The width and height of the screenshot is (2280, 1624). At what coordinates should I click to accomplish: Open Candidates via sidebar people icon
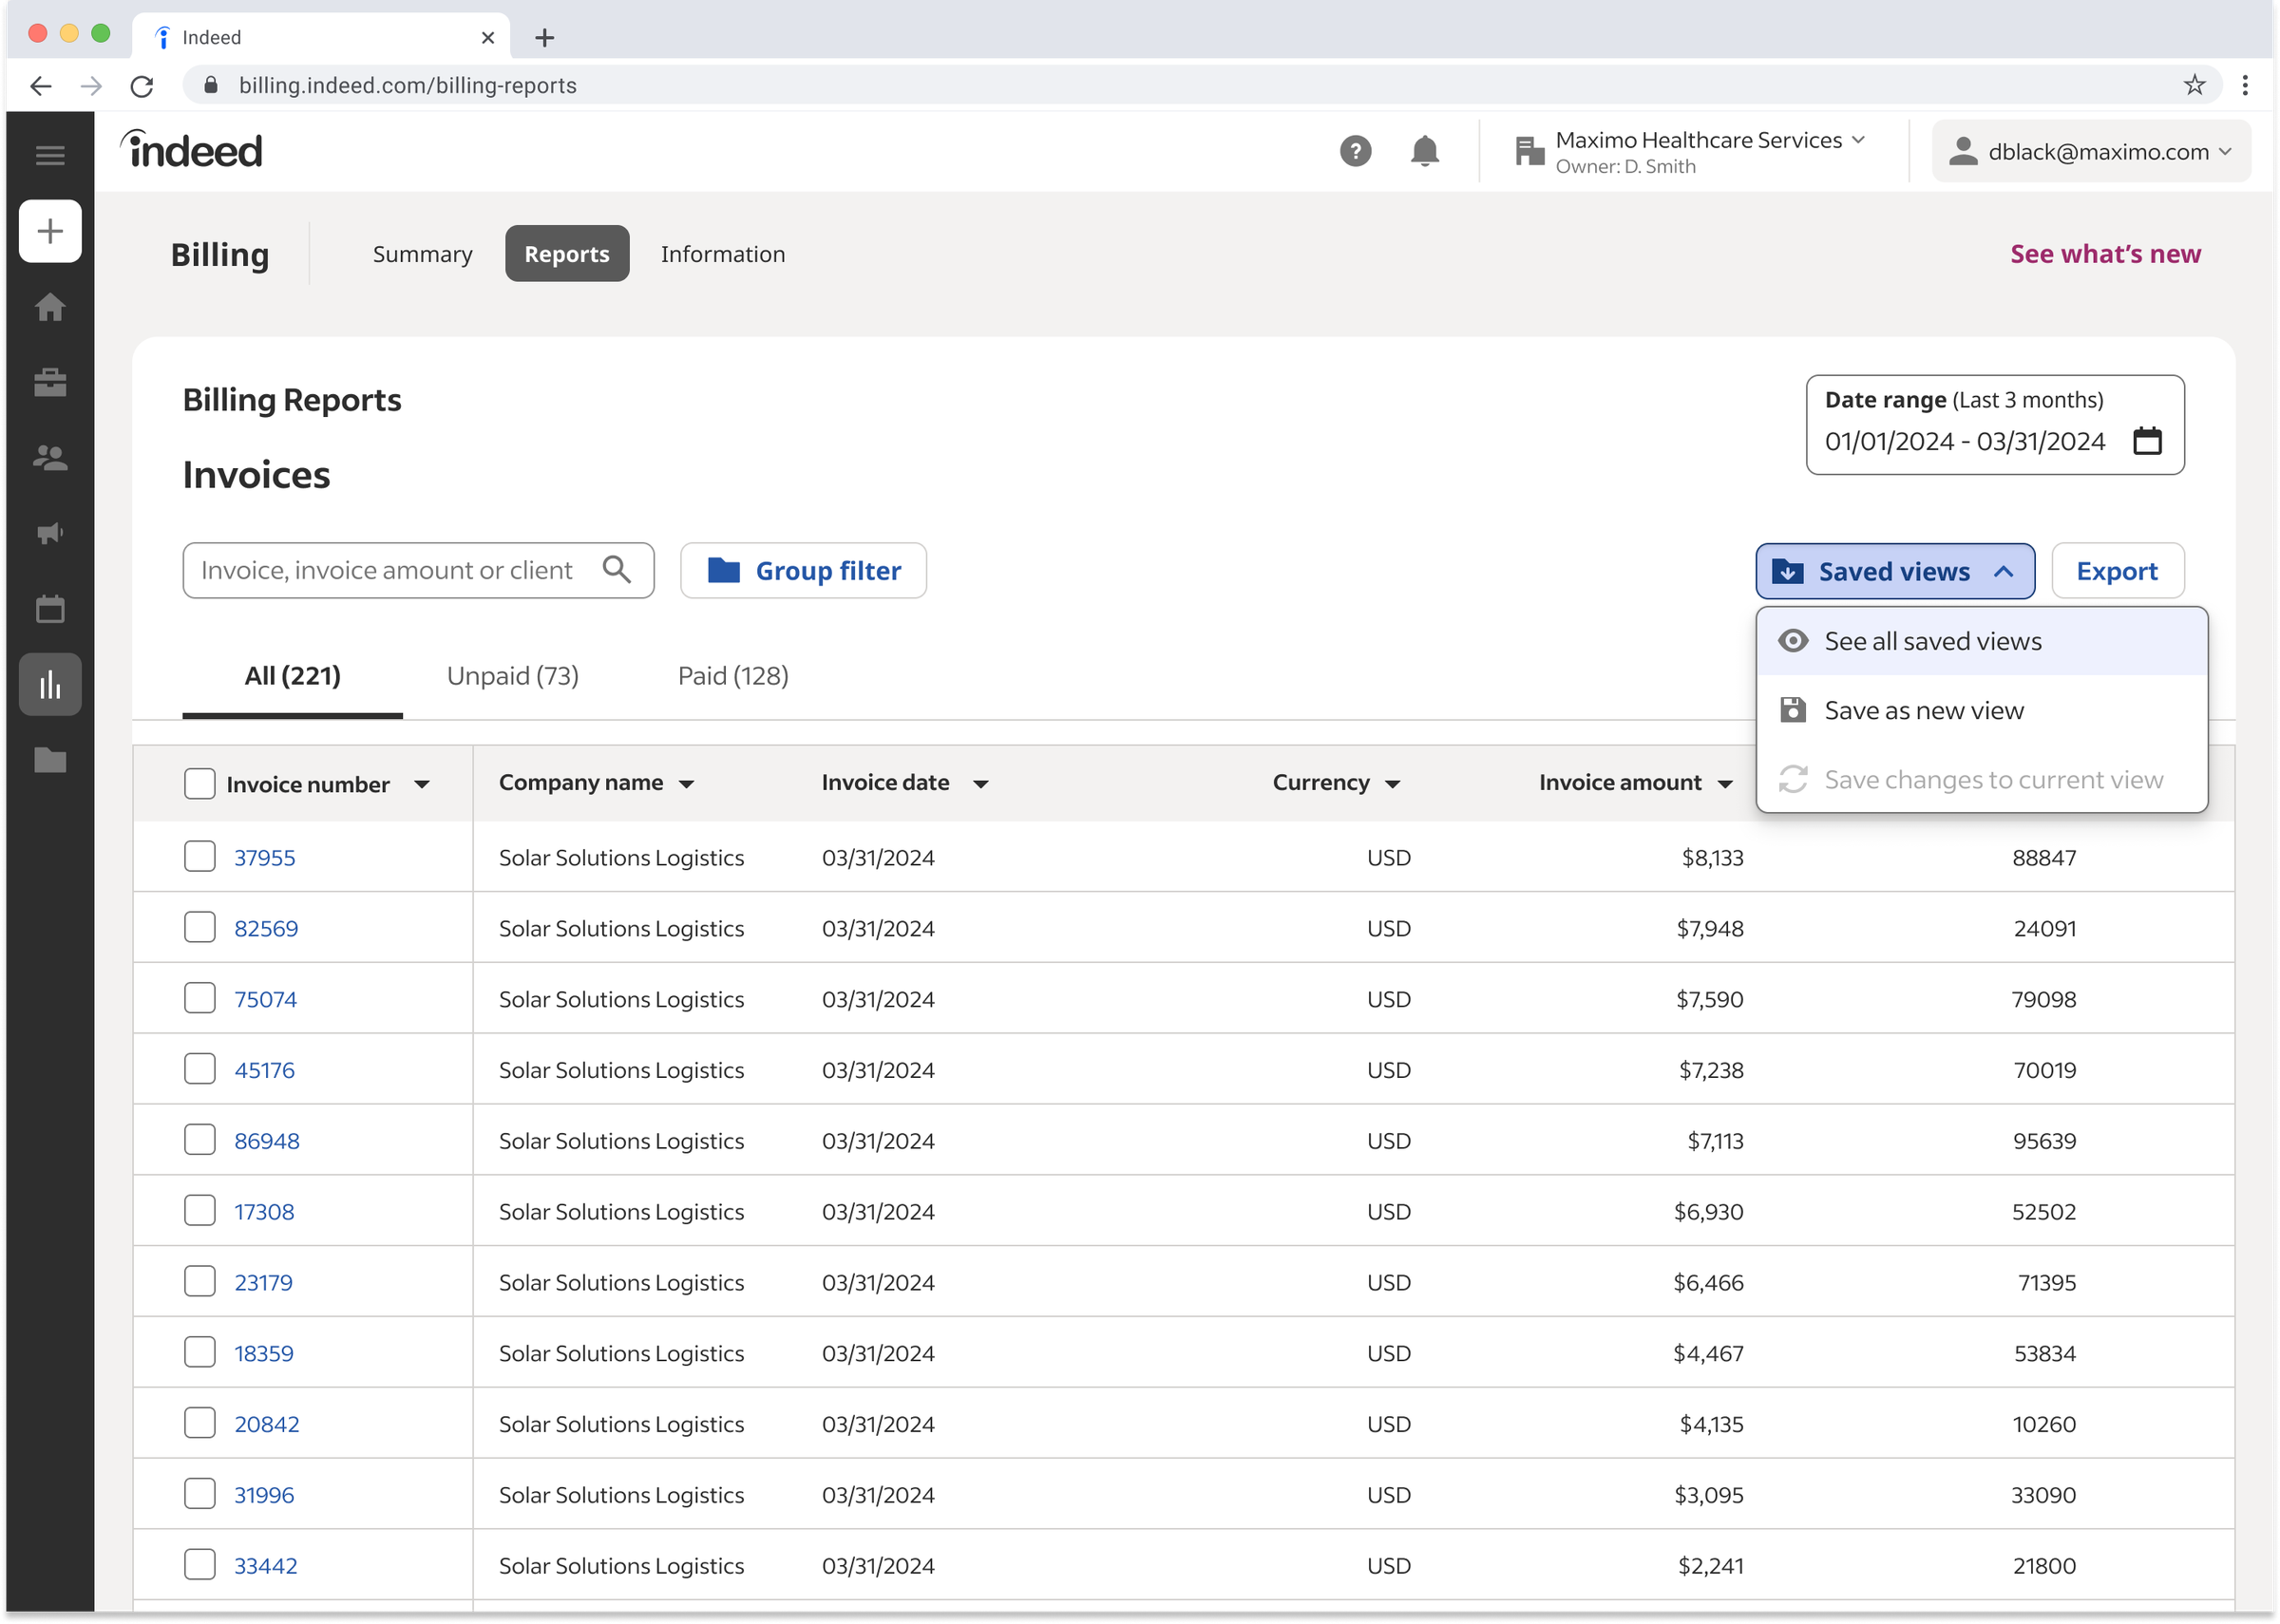pyautogui.click(x=50, y=458)
